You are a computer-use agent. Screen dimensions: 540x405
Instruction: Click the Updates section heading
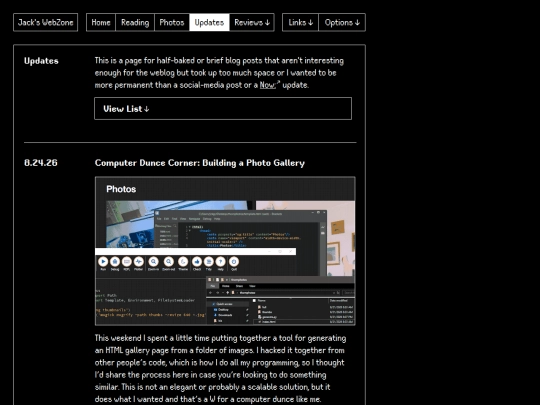41,61
